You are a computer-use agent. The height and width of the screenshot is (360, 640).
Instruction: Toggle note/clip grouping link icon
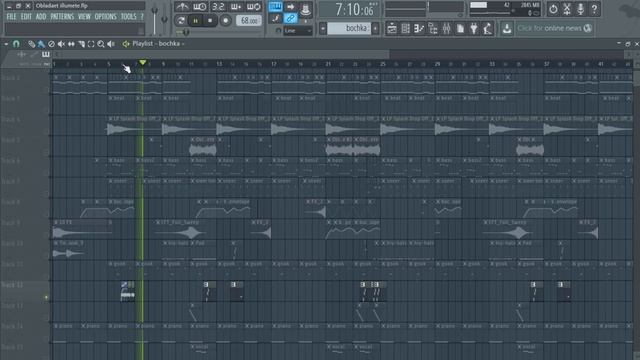pos(291,18)
